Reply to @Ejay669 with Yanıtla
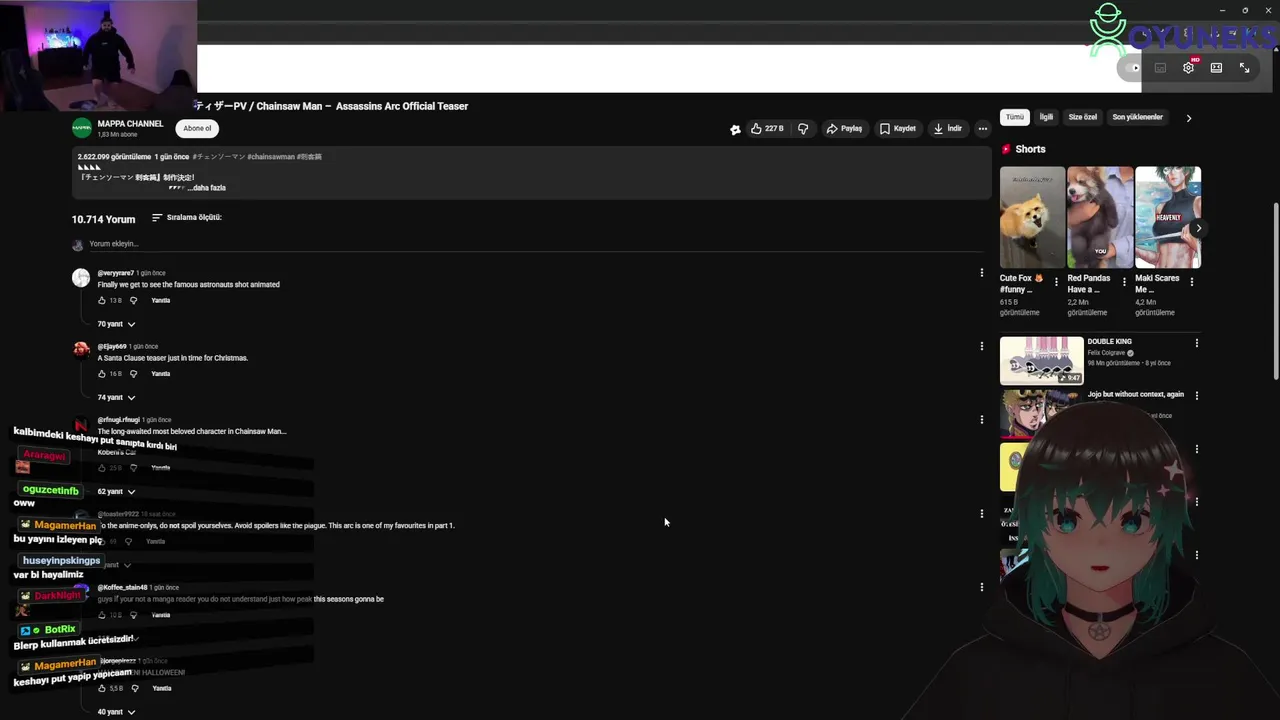1280x720 pixels. (x=160, y=374)
